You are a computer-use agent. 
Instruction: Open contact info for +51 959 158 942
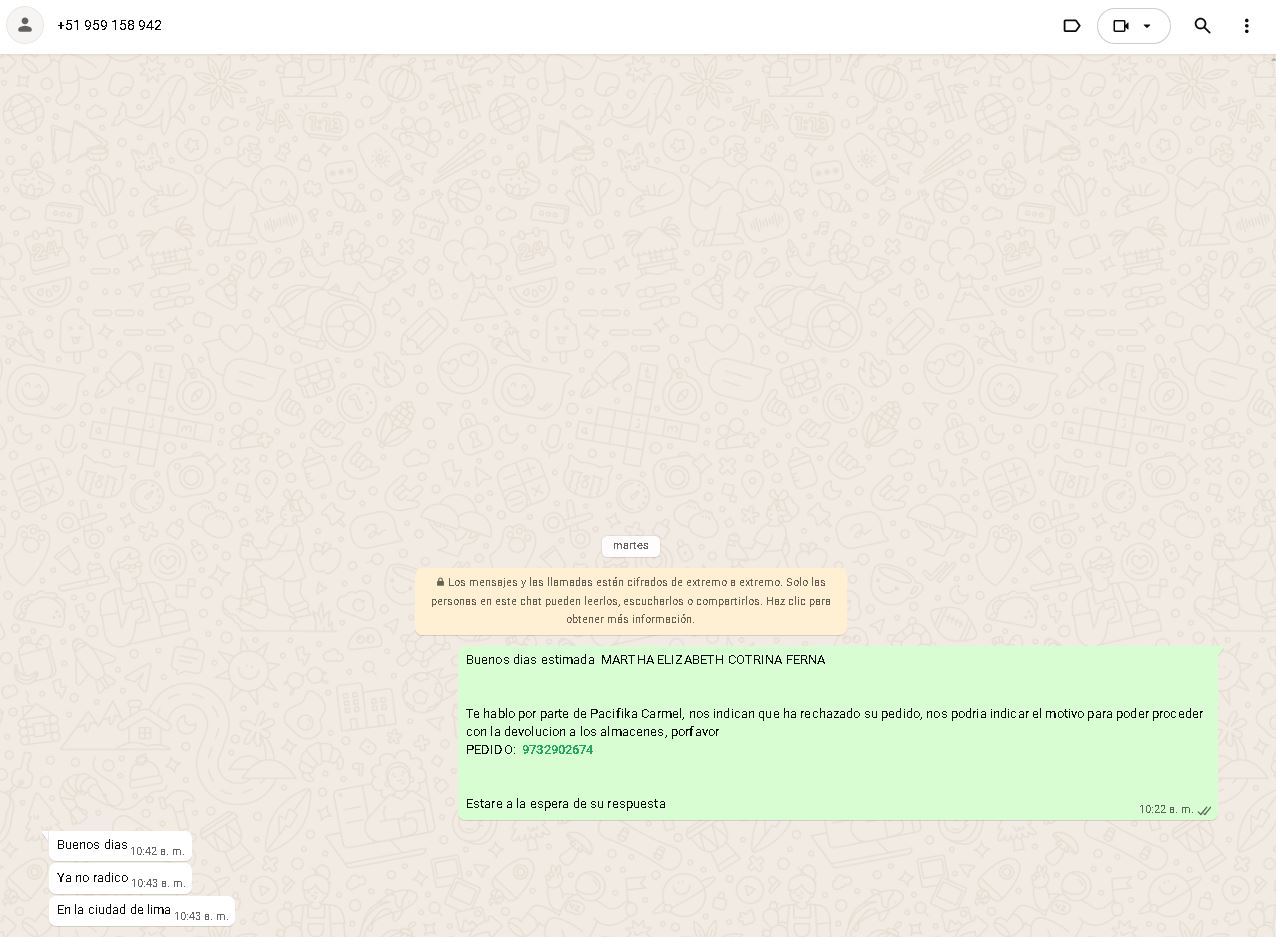[x=110, y=25]
